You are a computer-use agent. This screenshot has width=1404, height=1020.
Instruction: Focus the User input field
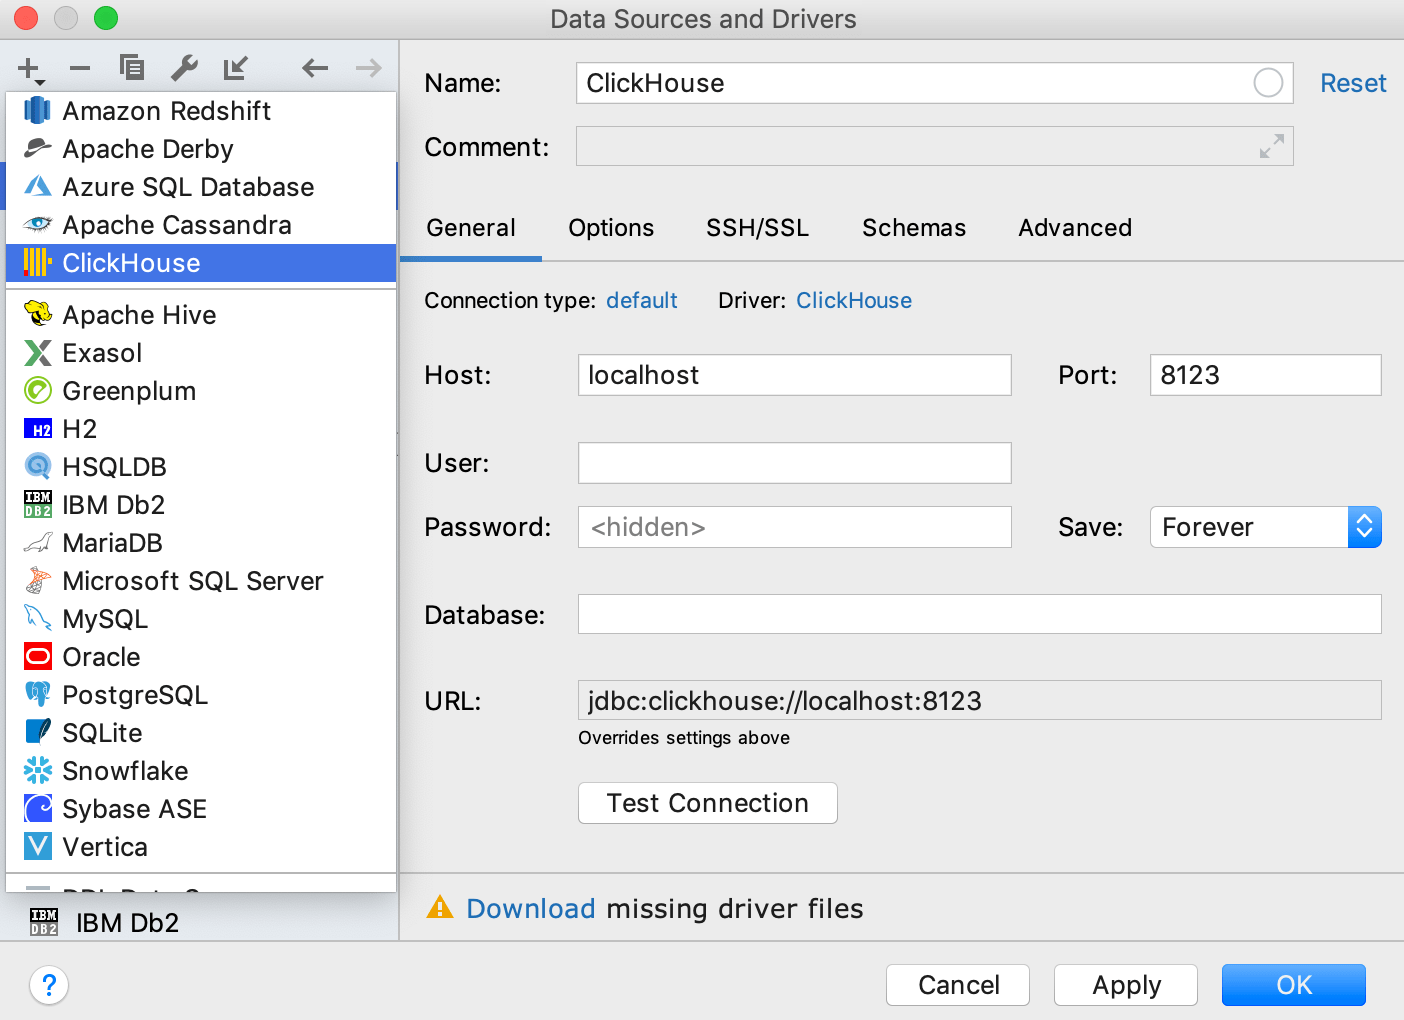tap(795, 463)
